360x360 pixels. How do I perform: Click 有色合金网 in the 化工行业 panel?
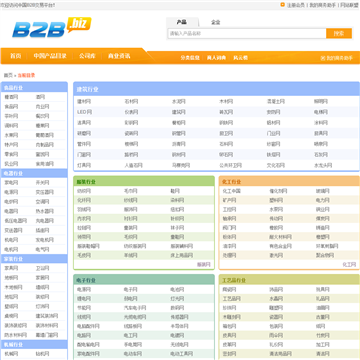tap(280, 246)
